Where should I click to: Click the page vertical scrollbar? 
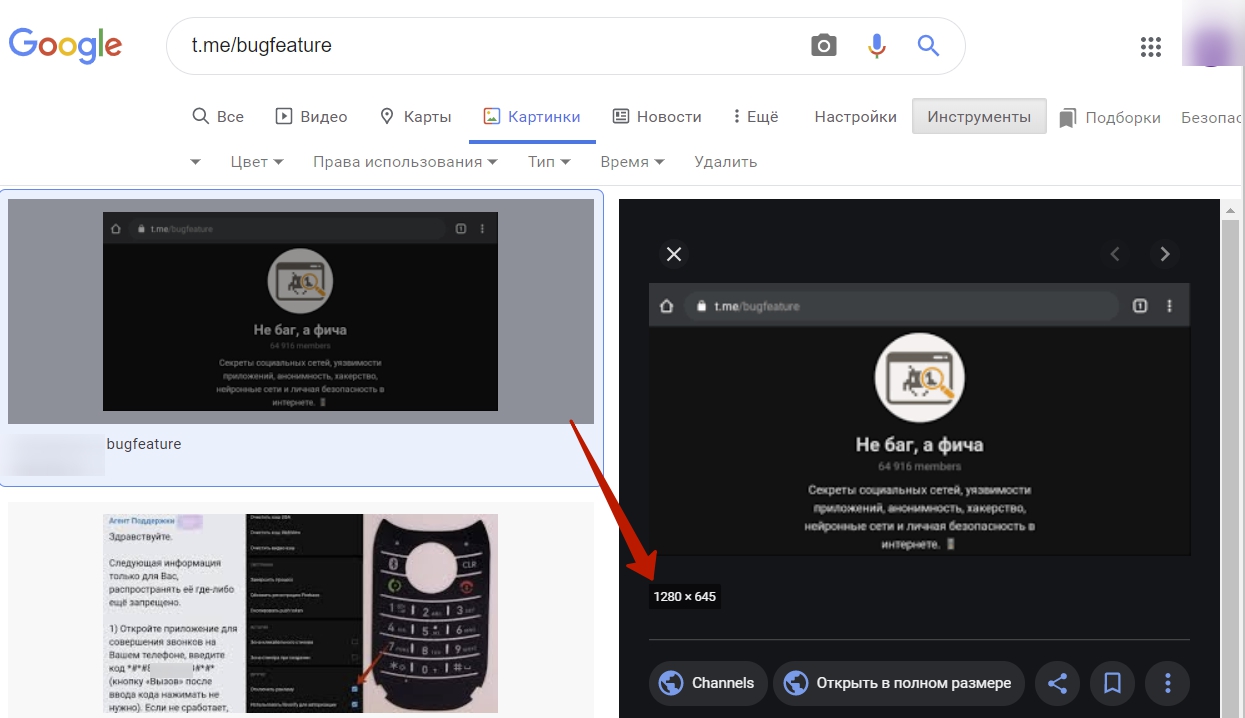click(1233, 458)
